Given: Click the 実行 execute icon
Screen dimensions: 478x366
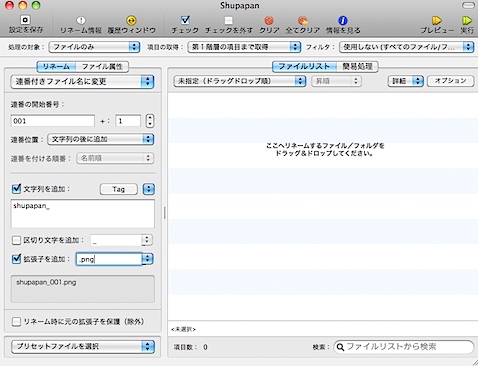Looking at the screenshot, I should pyautogui.click(x=467, y=21).
